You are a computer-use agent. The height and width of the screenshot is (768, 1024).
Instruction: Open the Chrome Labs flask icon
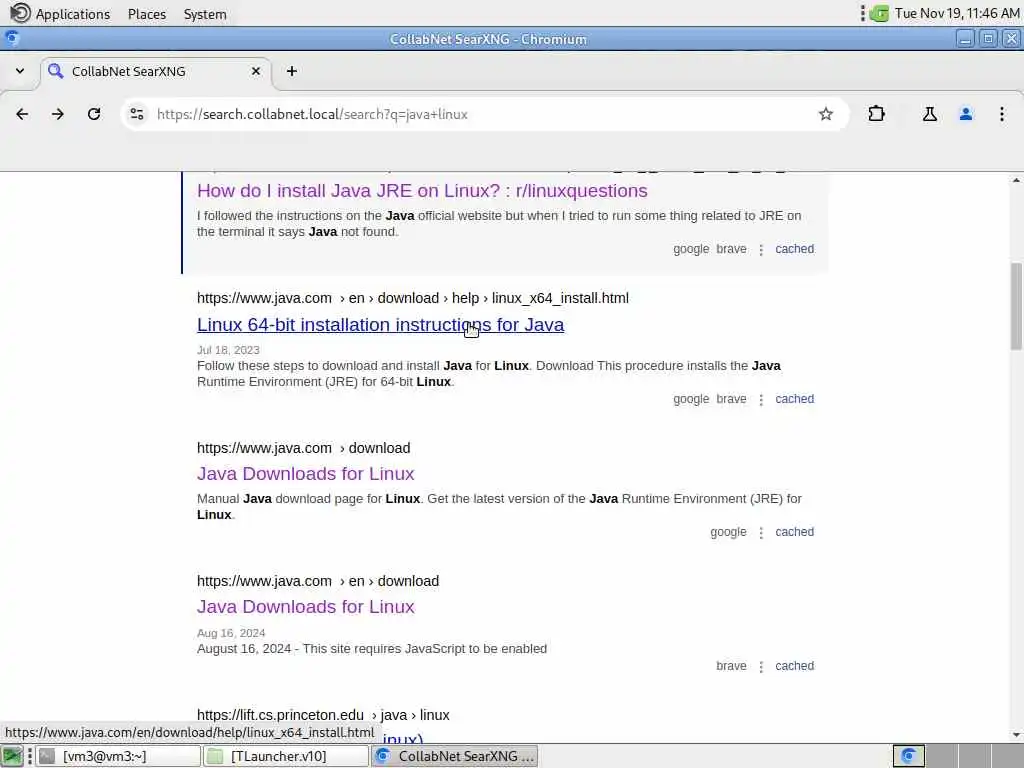(x=929, y=114)
